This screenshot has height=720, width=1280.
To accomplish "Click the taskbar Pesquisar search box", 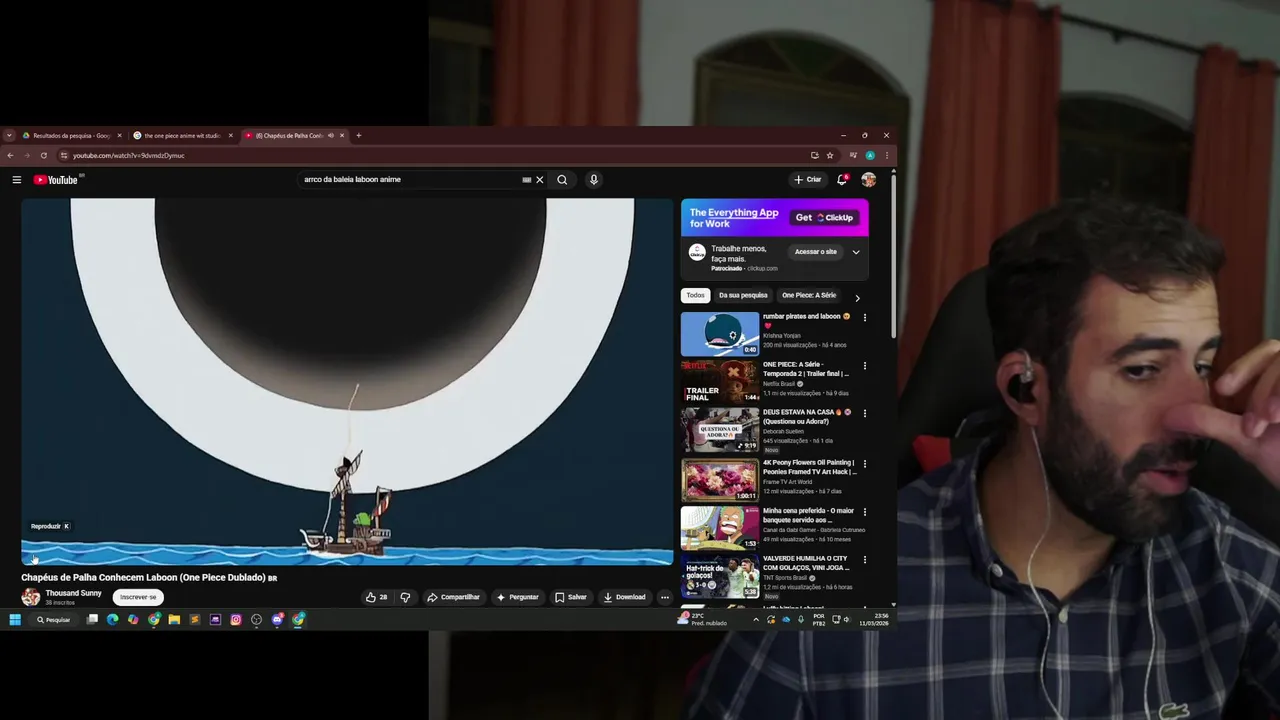I will coord(54,620).
